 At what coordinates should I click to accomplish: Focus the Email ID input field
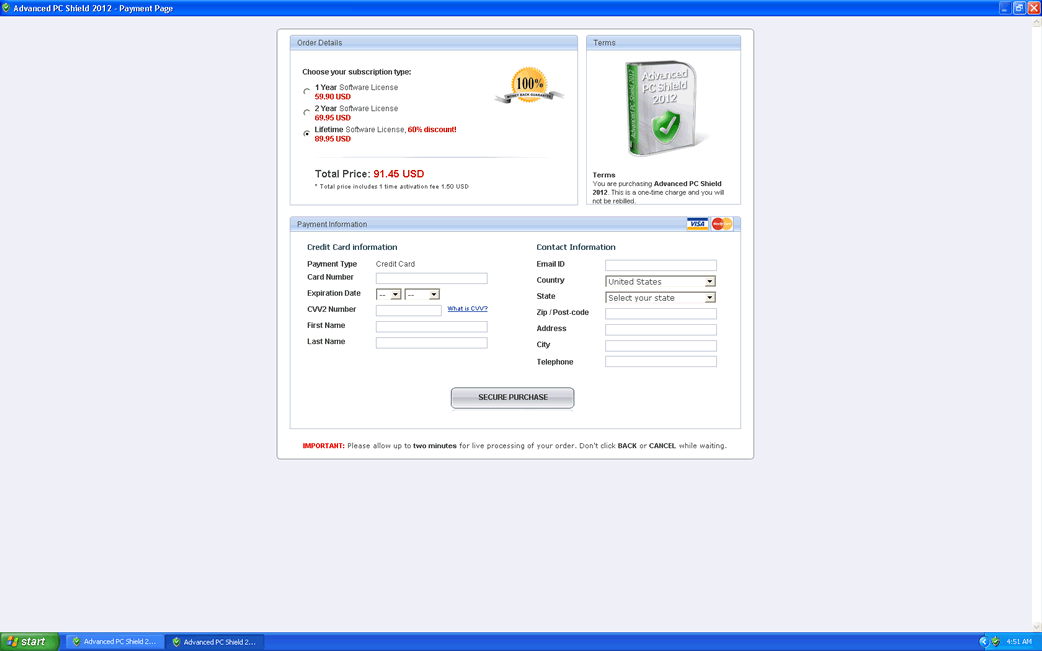(660, 265)
